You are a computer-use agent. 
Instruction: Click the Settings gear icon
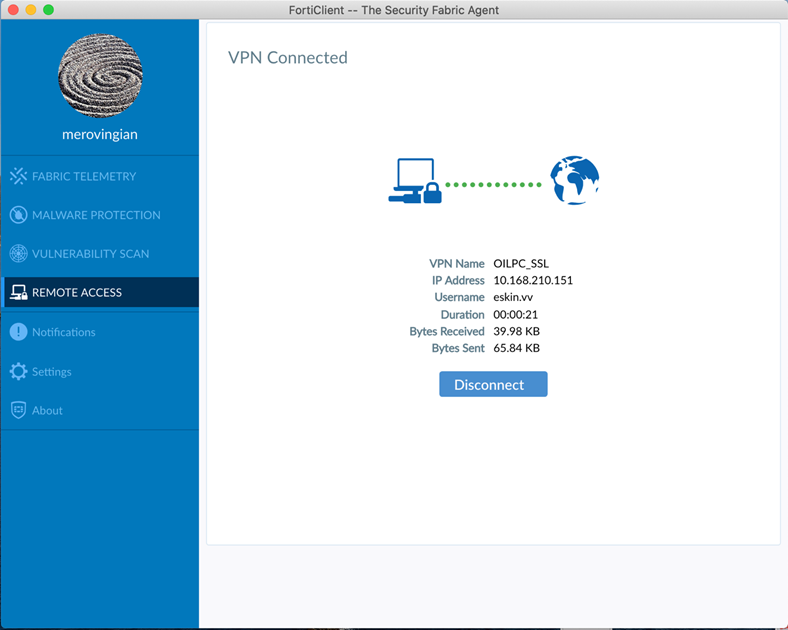[18, 372]
